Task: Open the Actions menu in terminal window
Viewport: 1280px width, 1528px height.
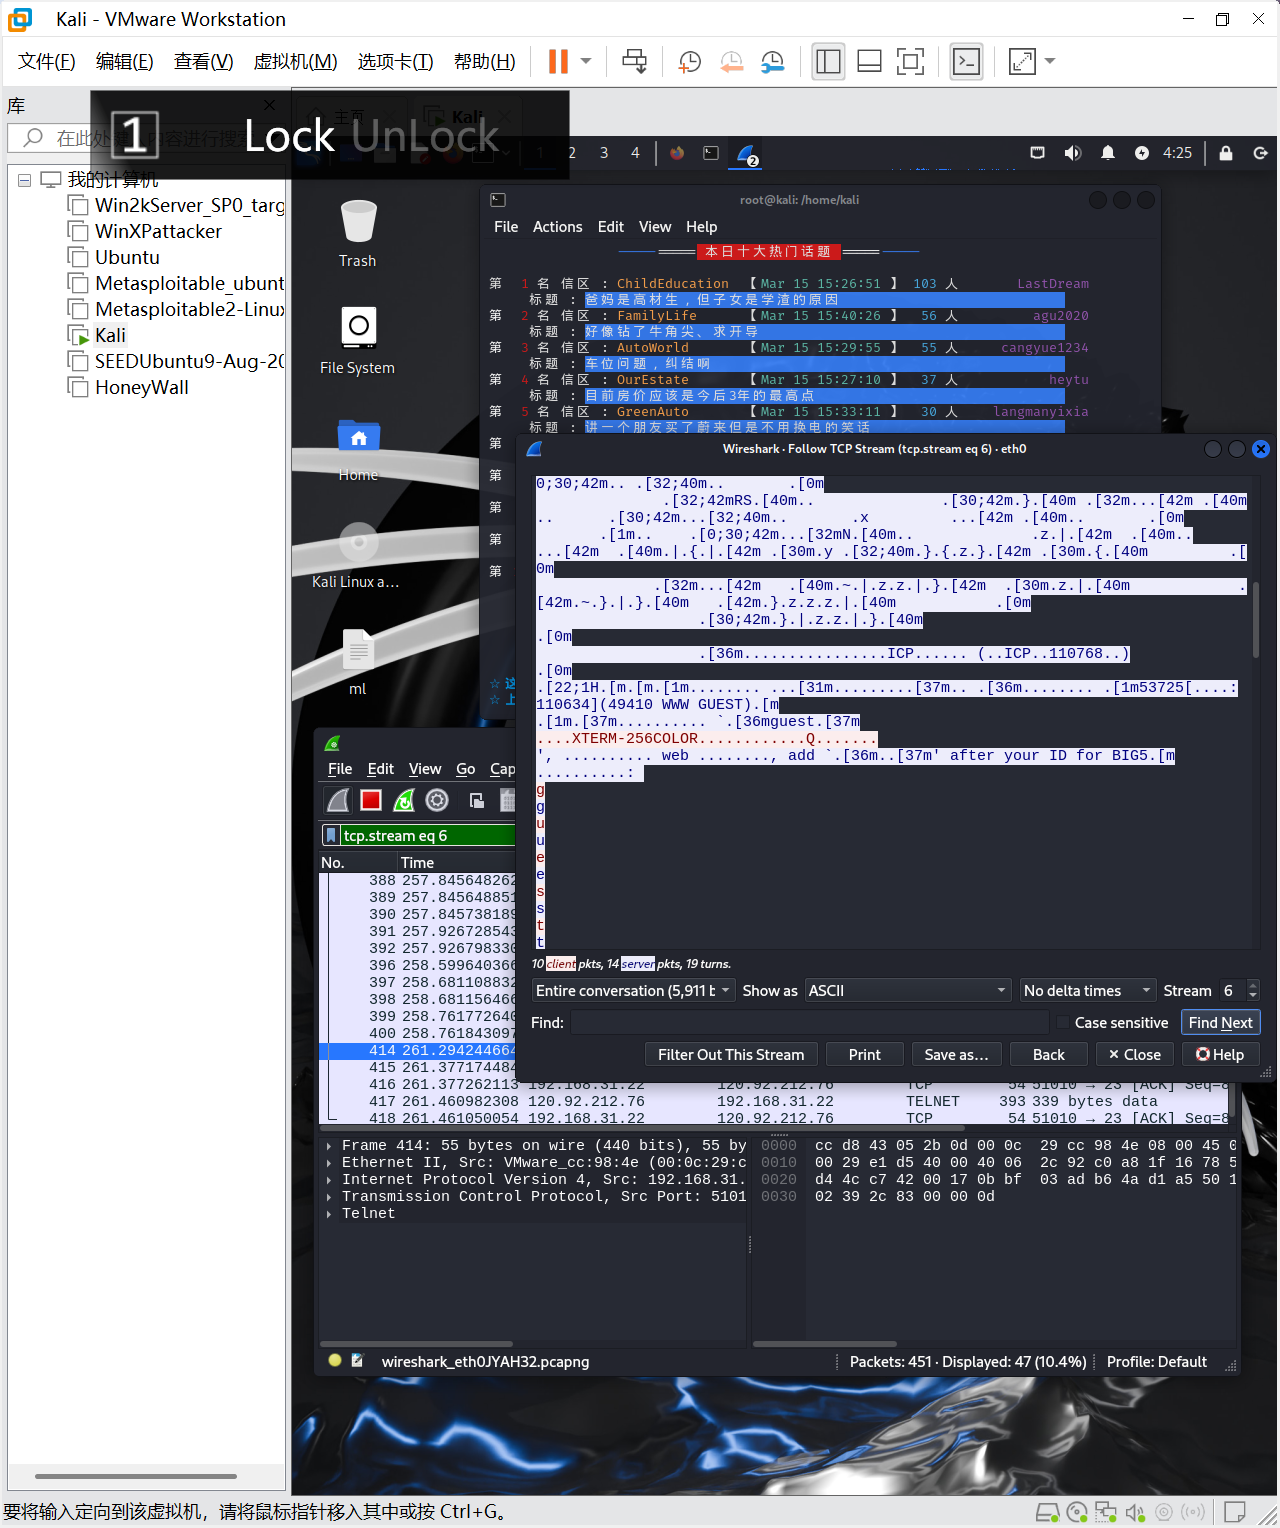Action: (x=557, y=227)
